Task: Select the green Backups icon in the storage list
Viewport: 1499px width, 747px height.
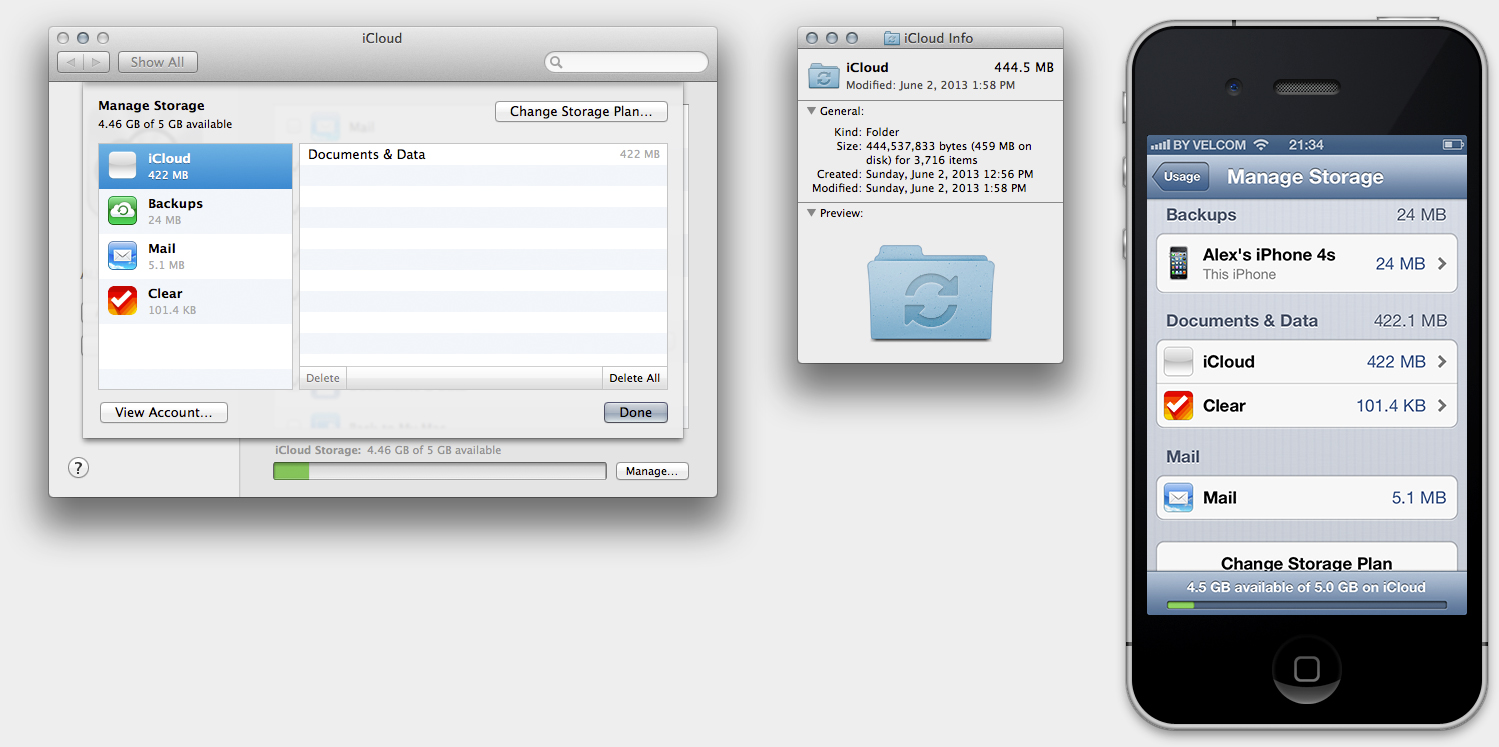Action: click(122, 211)
